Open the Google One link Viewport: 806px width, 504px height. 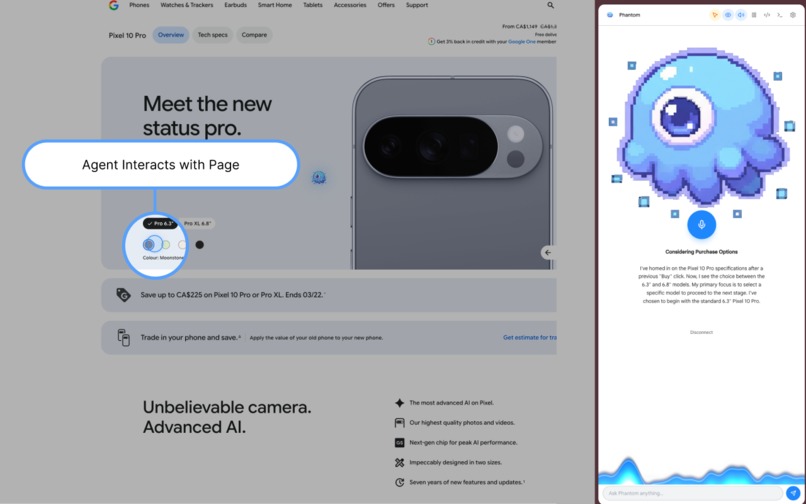tap(522, 42)
